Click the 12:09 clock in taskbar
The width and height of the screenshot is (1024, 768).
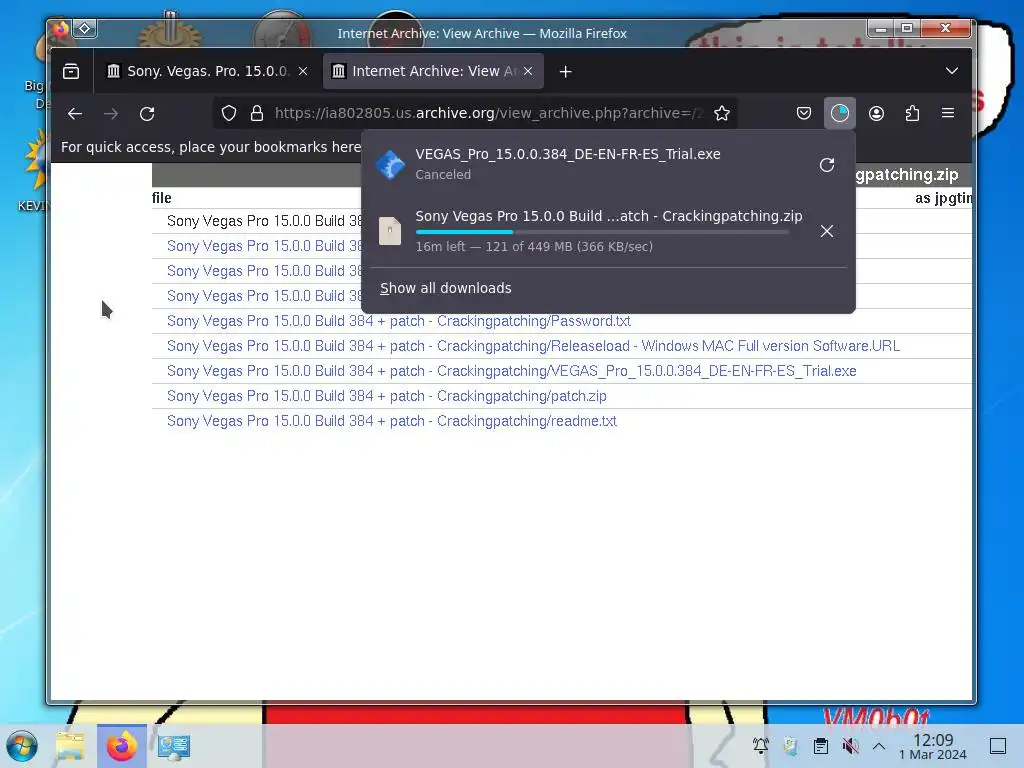933,746
